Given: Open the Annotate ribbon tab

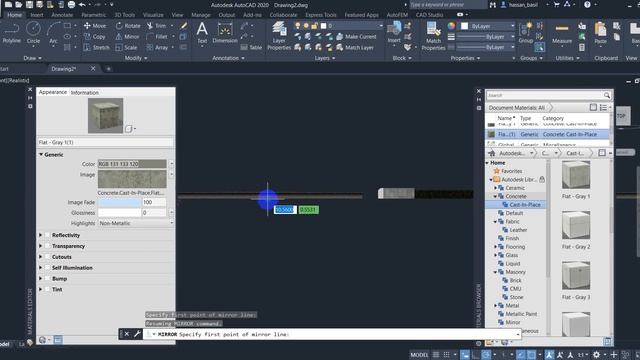Looking at the screenshot, I should 62,15.
